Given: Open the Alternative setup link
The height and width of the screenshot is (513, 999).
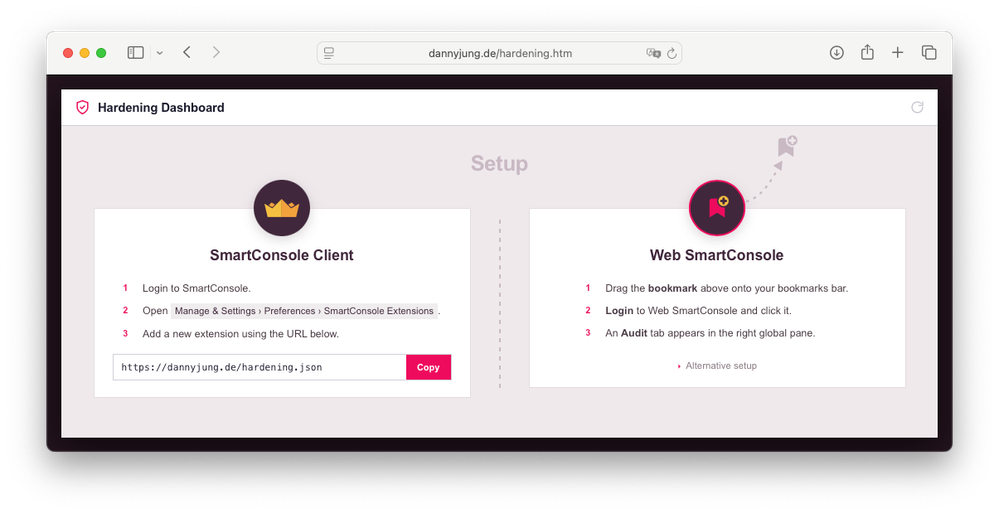Looking at the screenshot, I should (x=721, y=366).
